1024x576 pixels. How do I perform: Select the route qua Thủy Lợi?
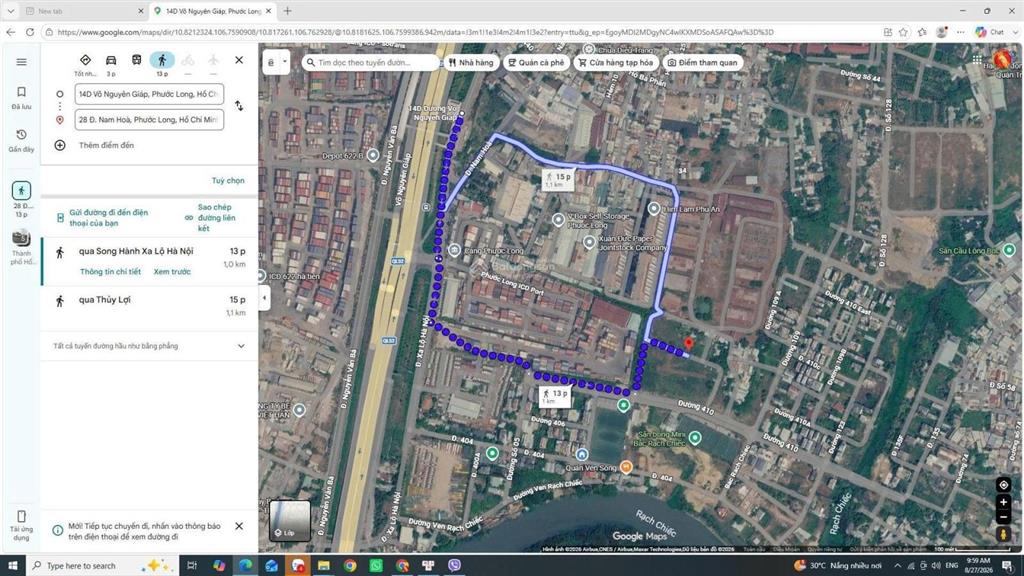(x=150, y=306)
